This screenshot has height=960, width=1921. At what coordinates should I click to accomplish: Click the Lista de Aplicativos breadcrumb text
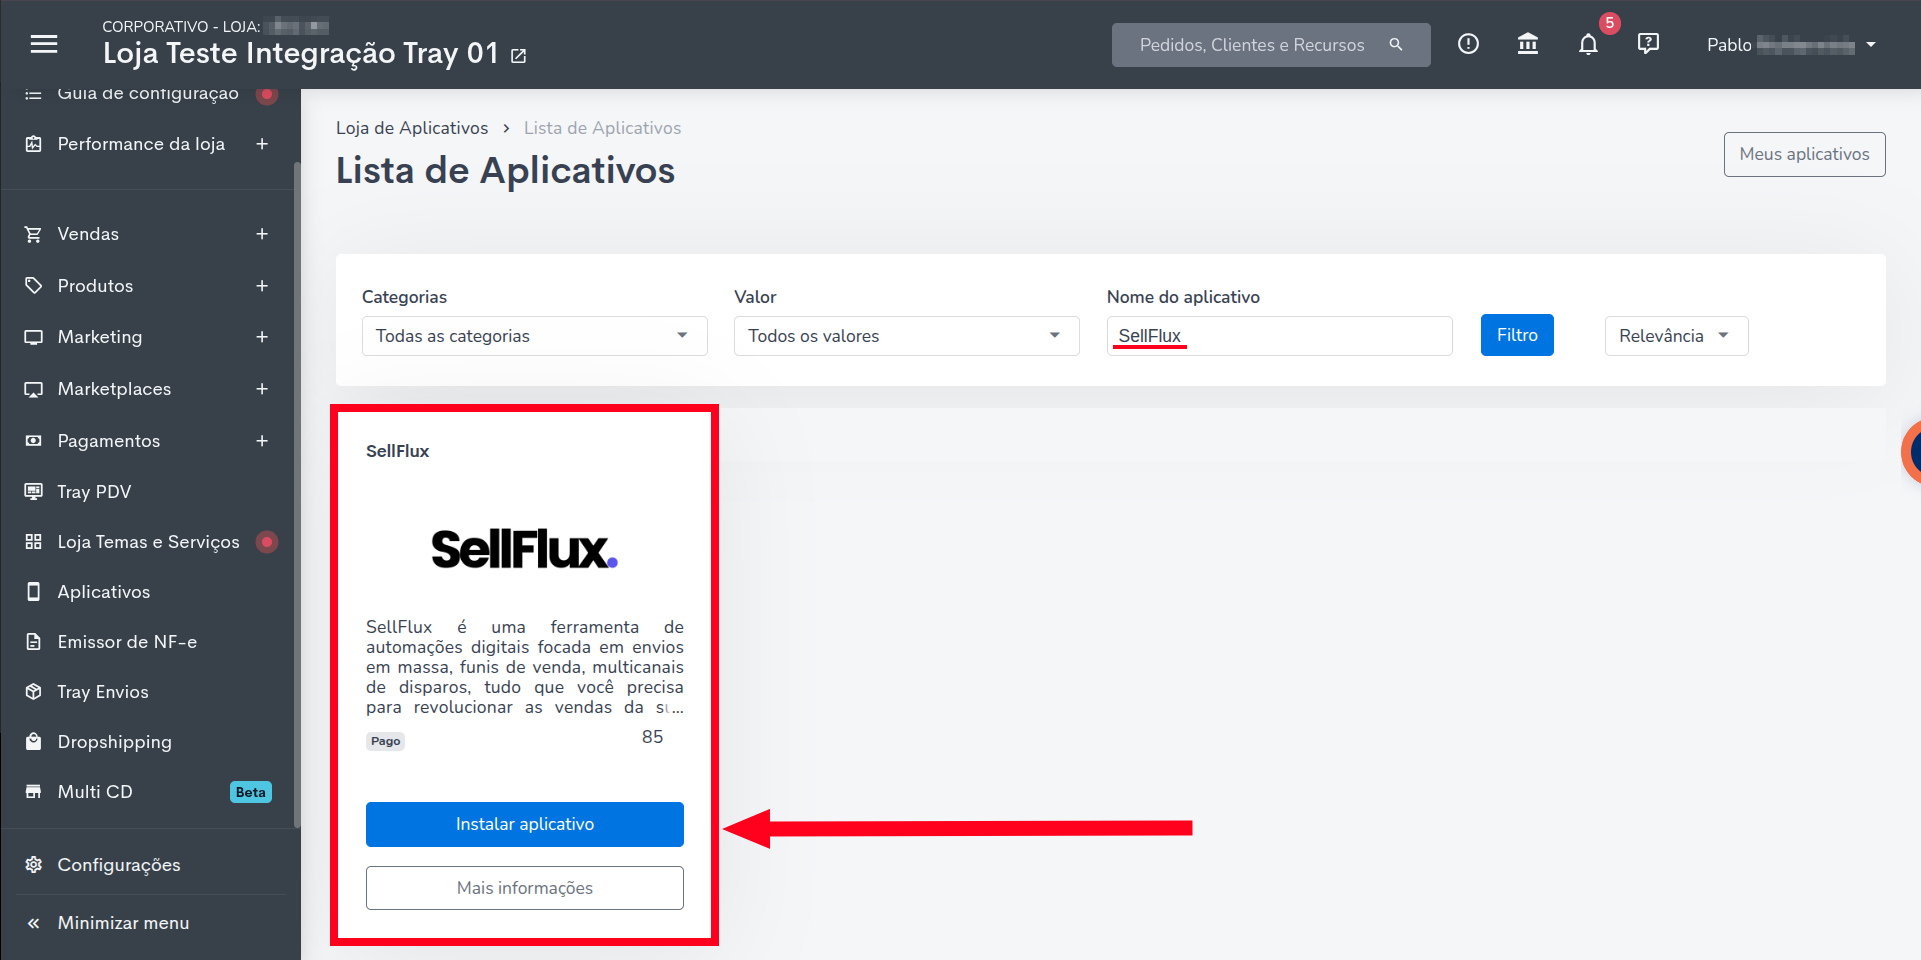coord(602,128)
